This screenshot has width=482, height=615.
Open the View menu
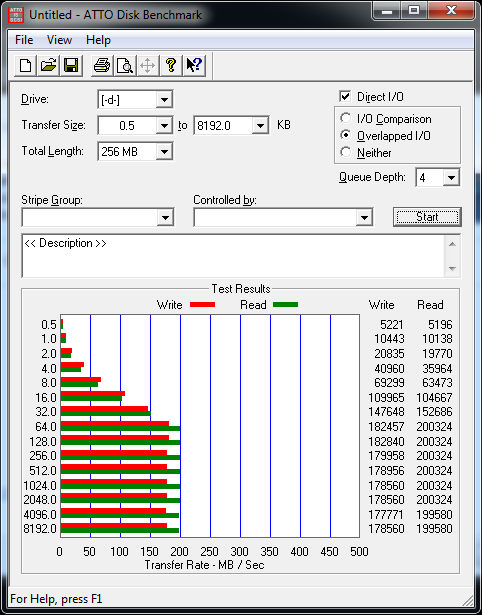[59, 40]
